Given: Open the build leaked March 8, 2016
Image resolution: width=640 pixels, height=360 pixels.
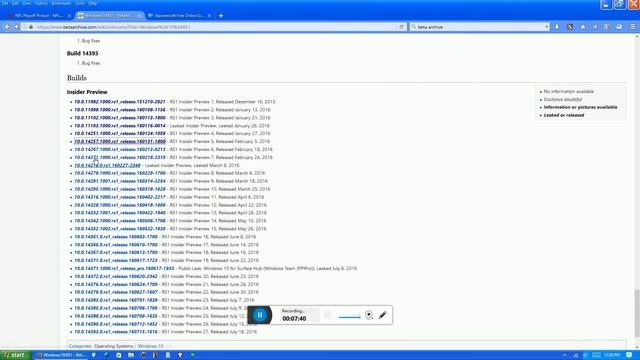Looking at the screenshot, I should 107,165.
